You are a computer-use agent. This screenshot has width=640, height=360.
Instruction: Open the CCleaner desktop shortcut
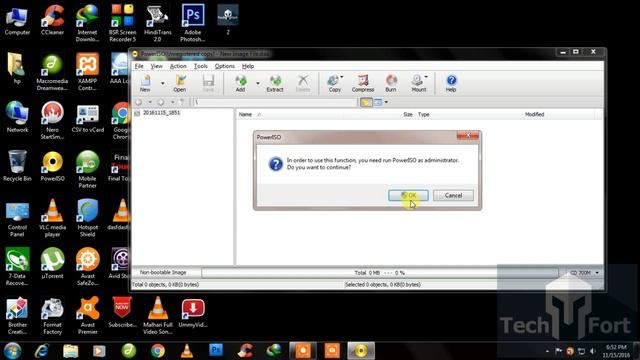tap(52, 20)
